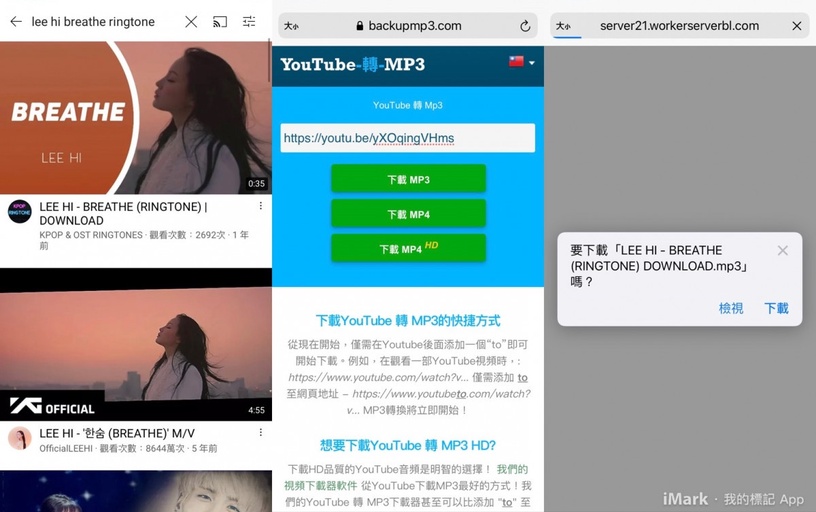Click the KPOP & OST RINGTONES channel info line
816x512 pixels.
click(144, 240)
